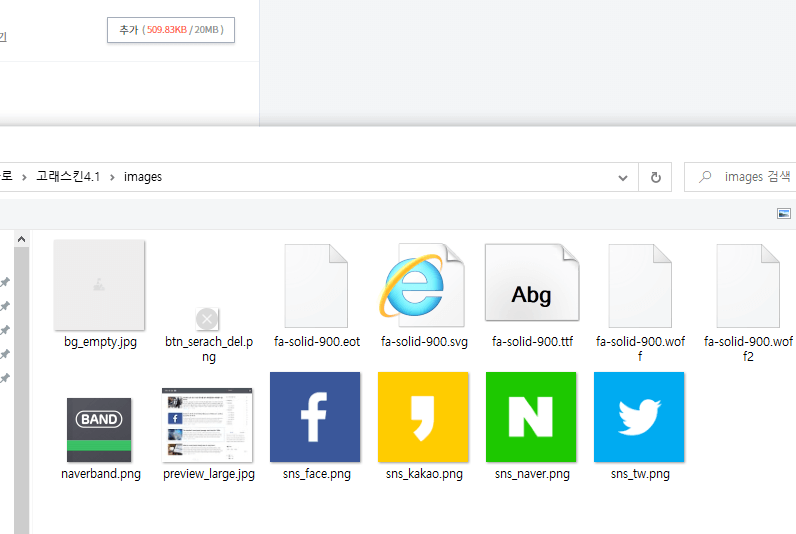Viewport: 796px width, 534px height.
Task: Click the sns_naver.png file name
Action: click(x=532, y=474)
